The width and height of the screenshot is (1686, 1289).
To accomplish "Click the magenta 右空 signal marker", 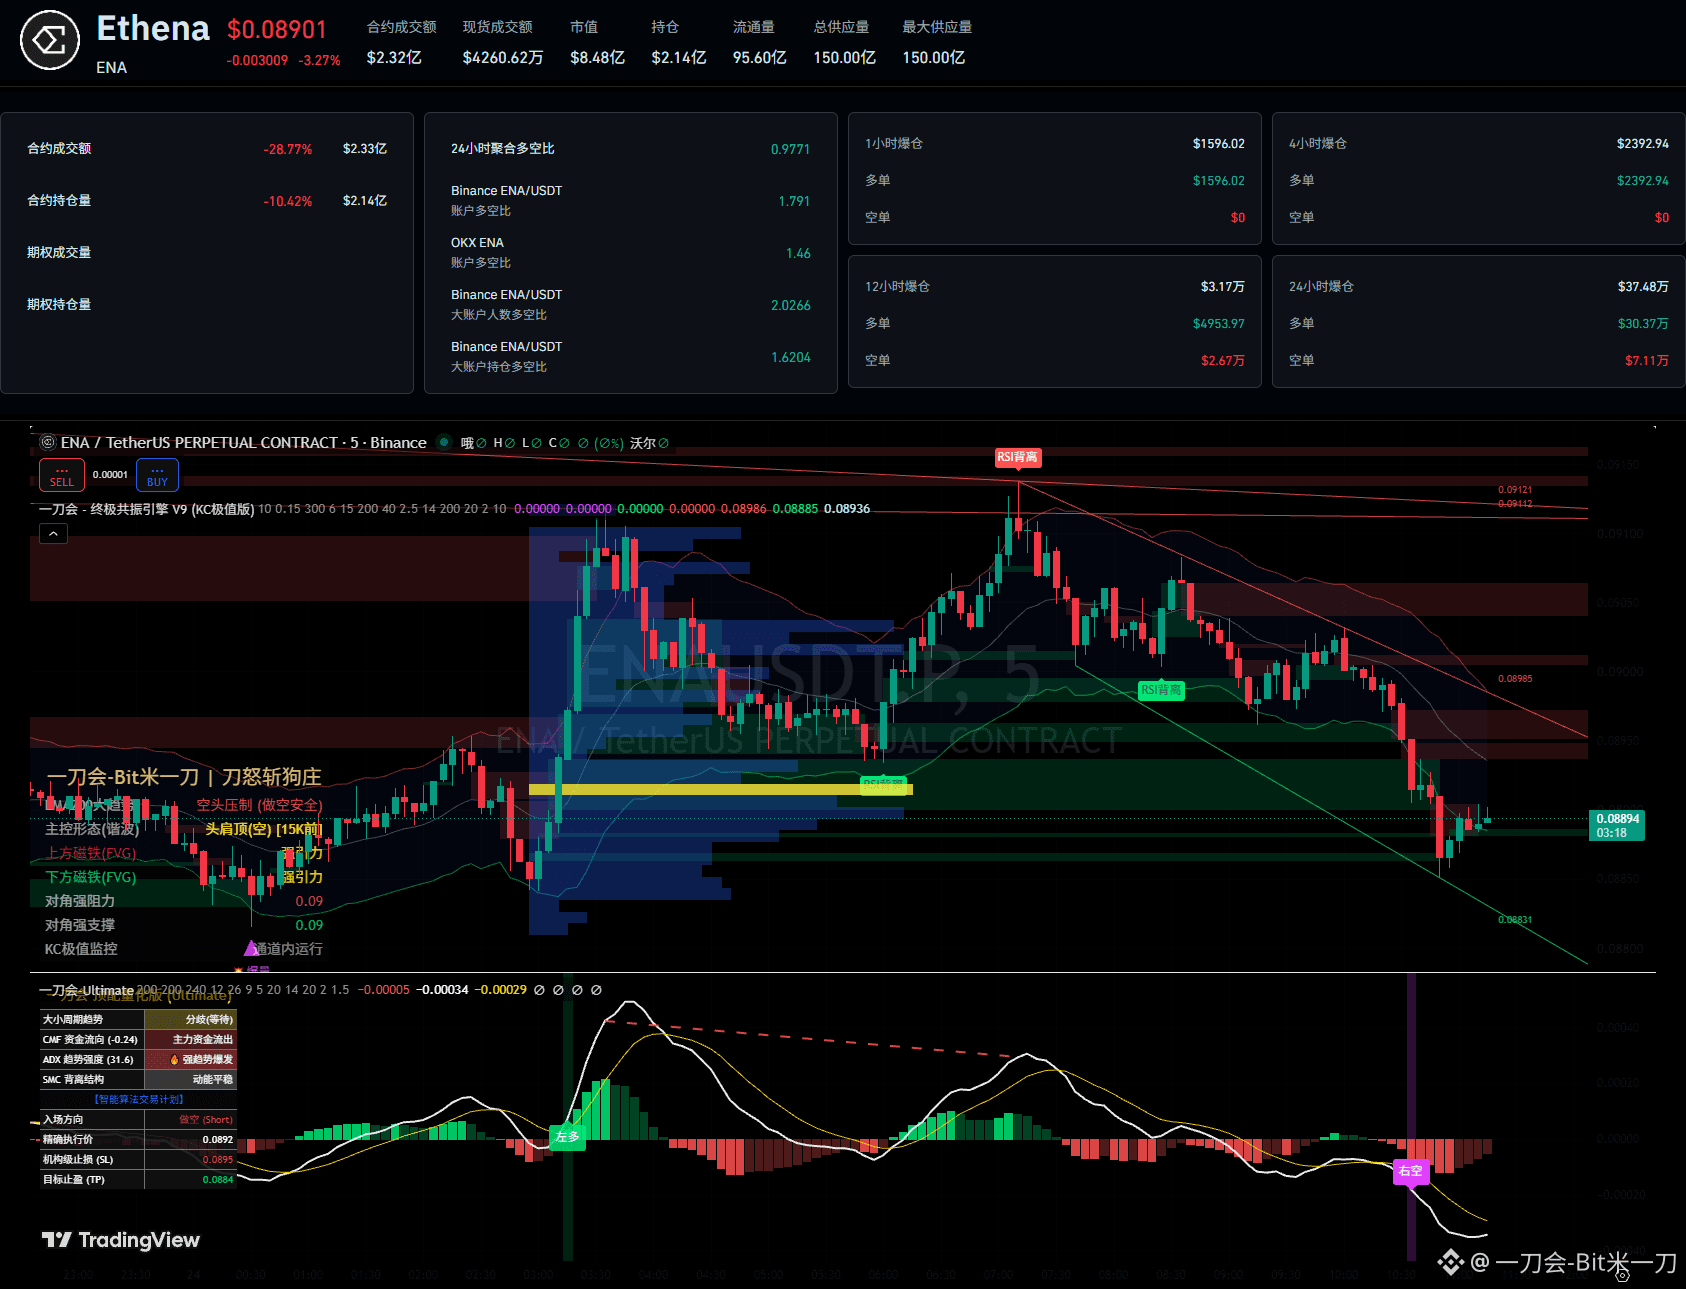I will pyautogui.click(x=1410, y=1171).
